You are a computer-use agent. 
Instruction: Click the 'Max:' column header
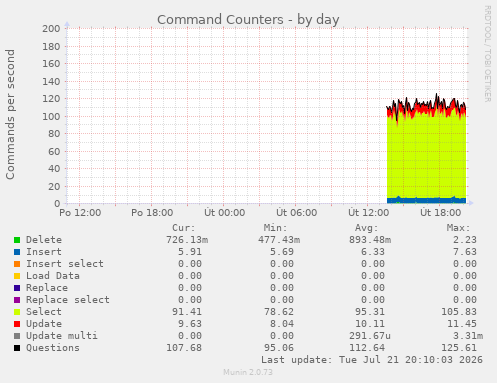(x=458, y=228)
